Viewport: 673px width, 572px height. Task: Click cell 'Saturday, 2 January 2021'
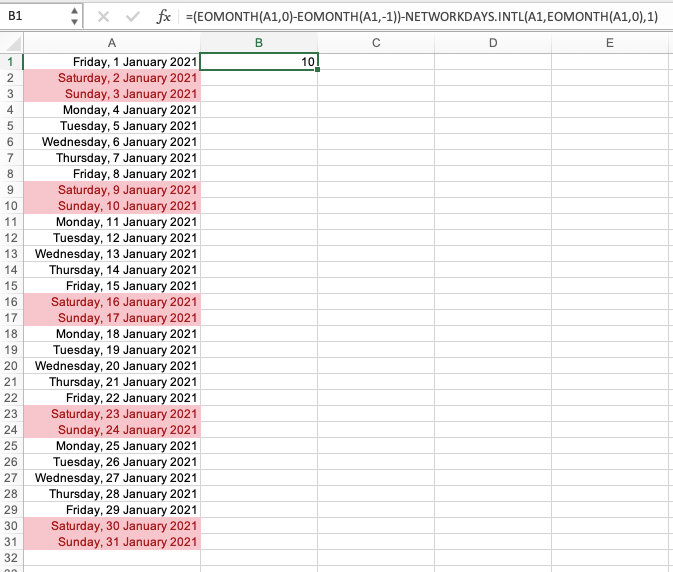112,78
